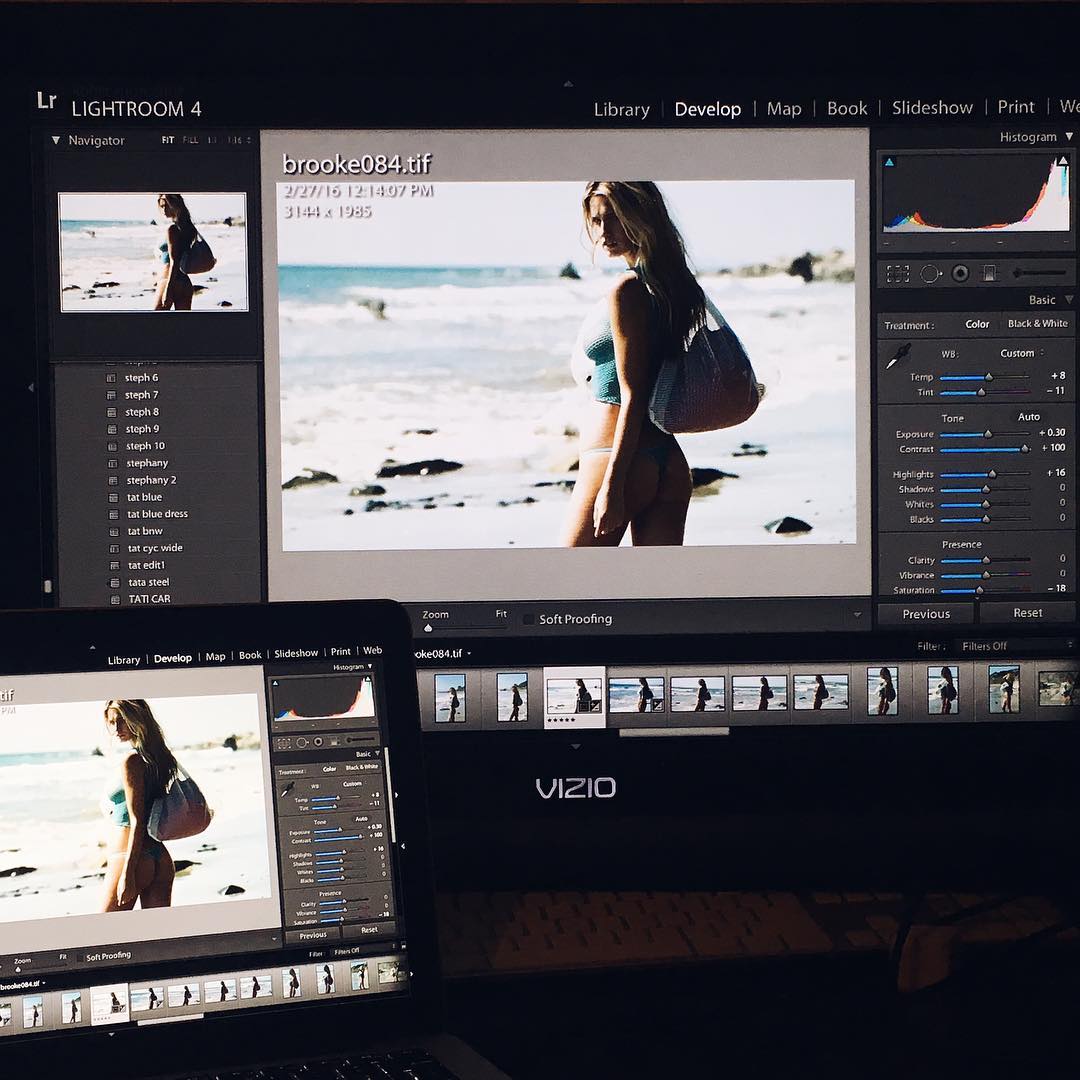Collapse the Navigator panel
The height and width of the screenshot is (1080, 1080).
[56, 141]
